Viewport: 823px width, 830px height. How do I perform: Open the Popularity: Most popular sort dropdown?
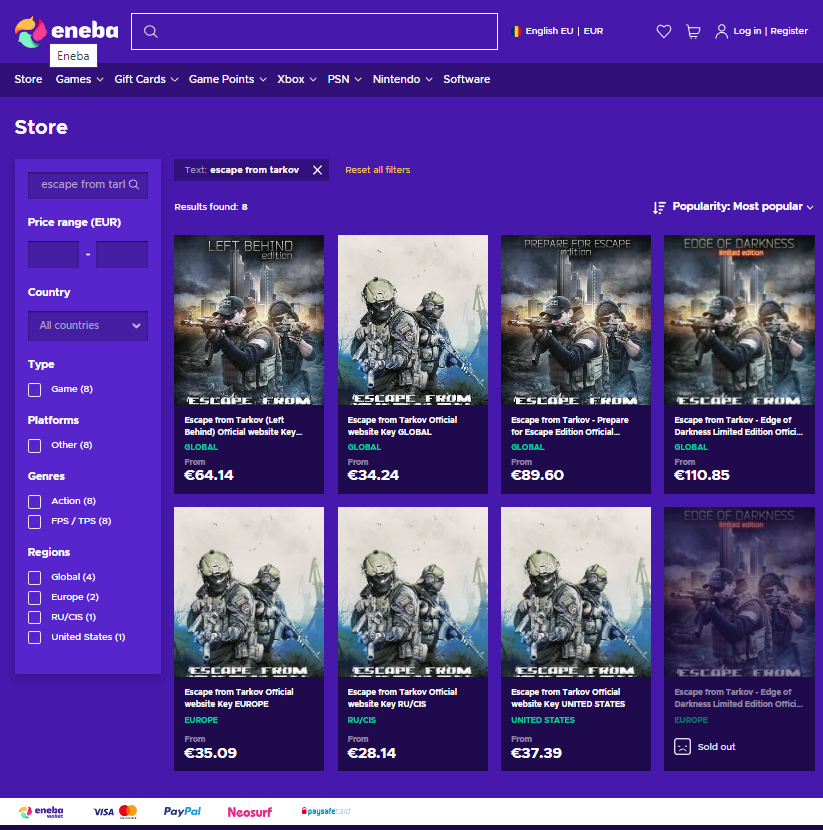pos(743,206)
